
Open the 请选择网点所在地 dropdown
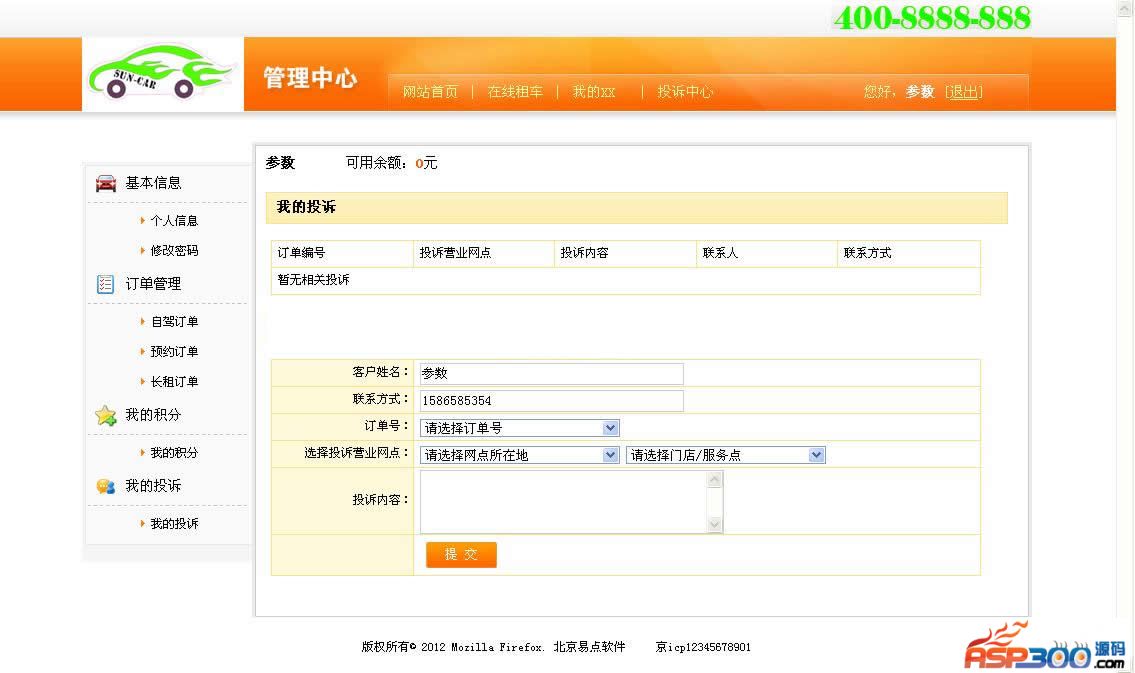(x=520, y=455)
